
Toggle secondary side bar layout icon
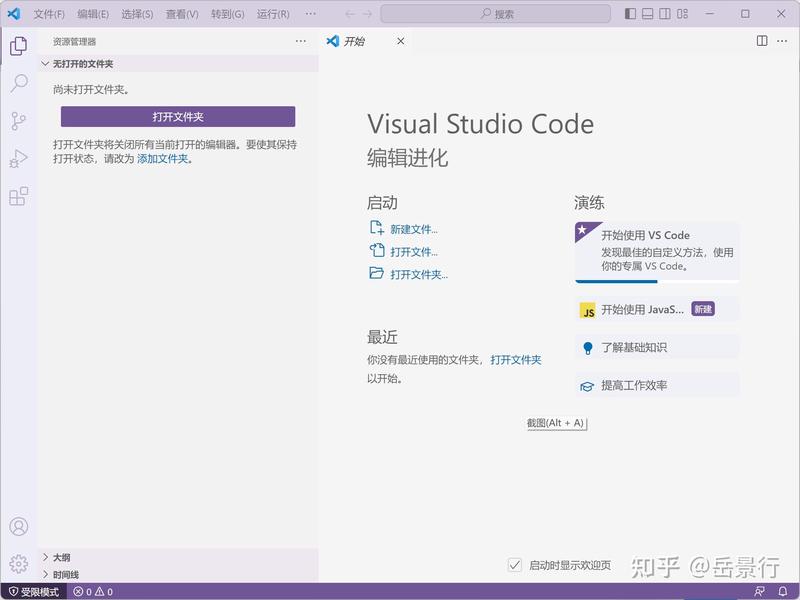tap(665, 14)
